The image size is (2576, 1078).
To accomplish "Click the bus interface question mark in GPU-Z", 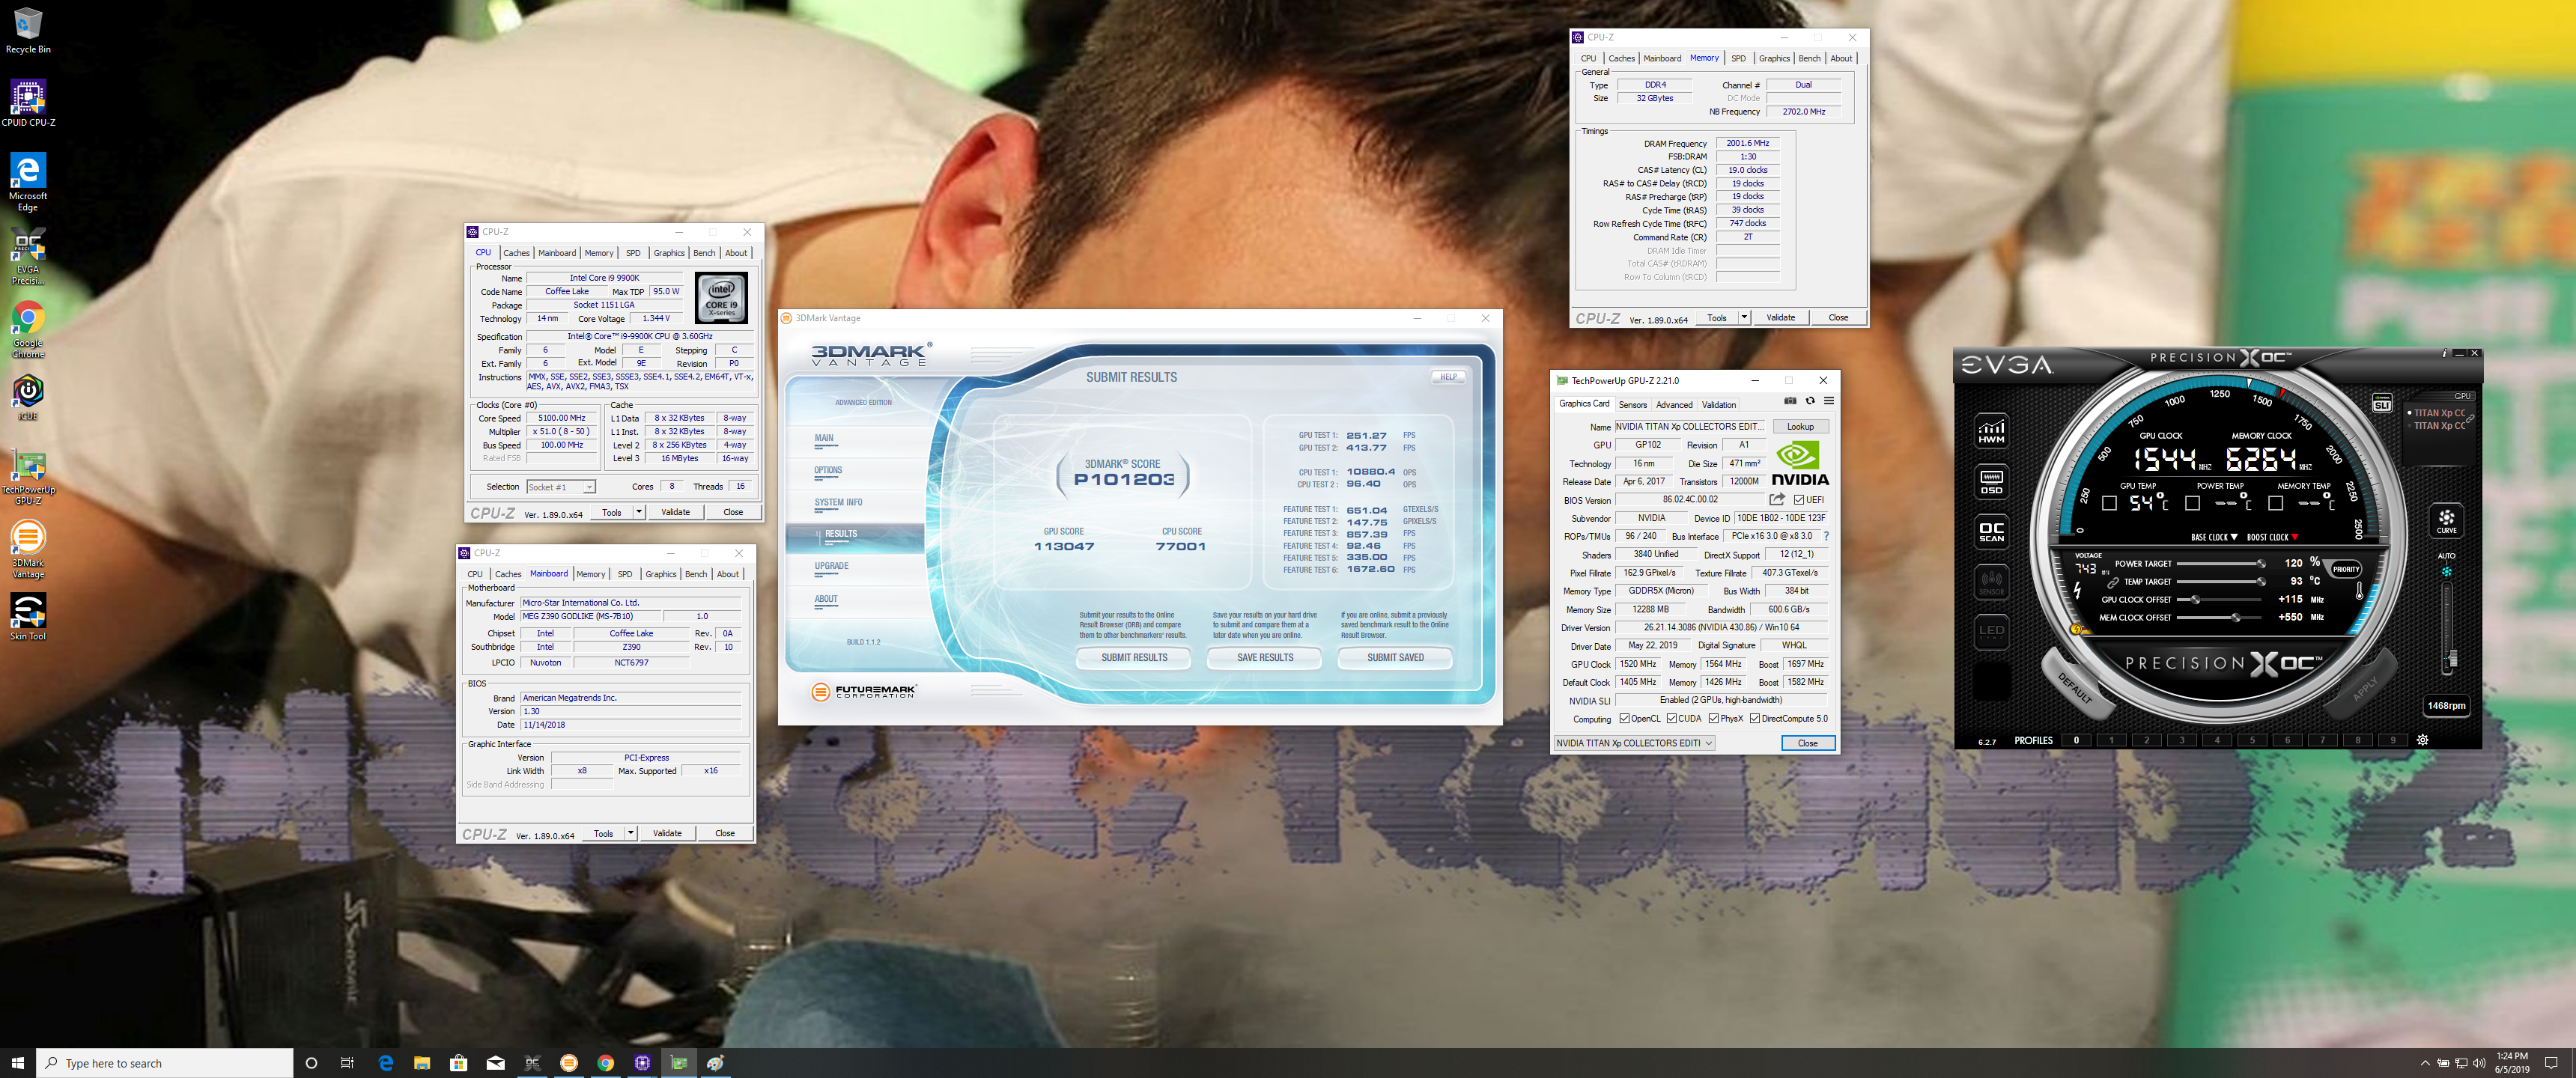I will coord(1826,536).
